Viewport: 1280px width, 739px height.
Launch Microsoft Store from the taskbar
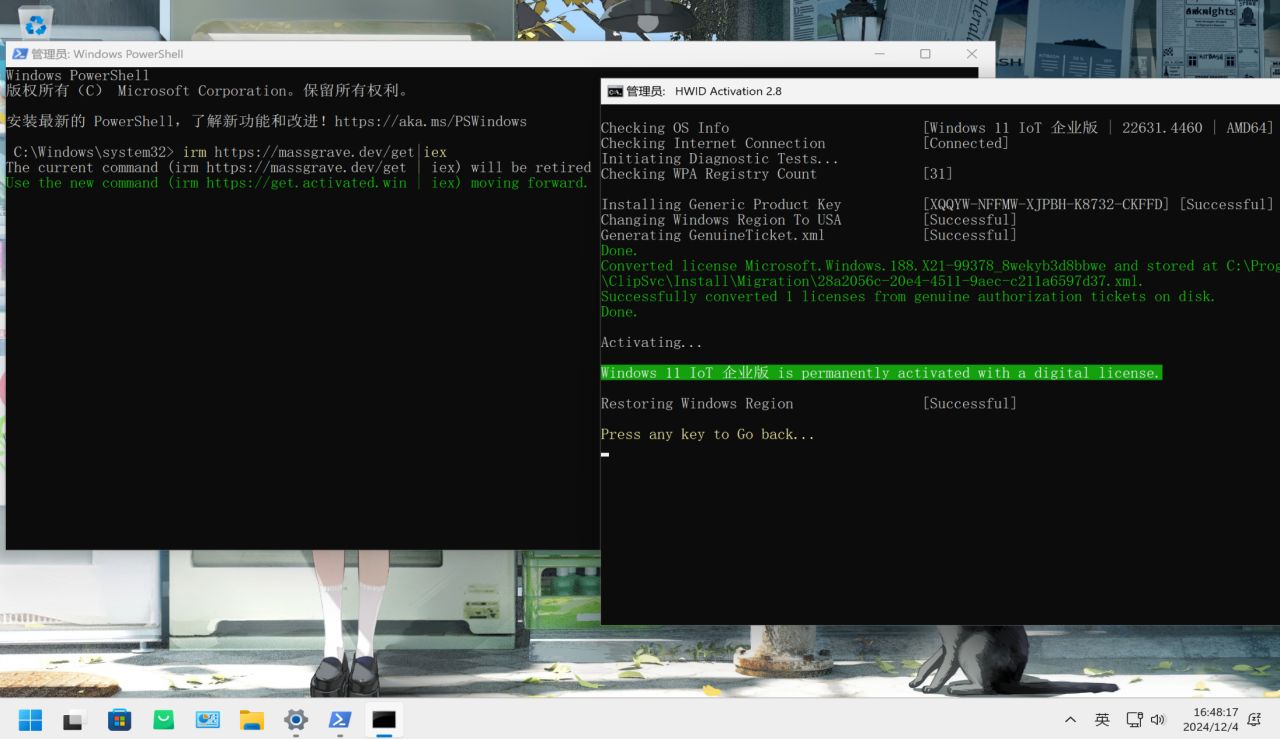point(119,719)
